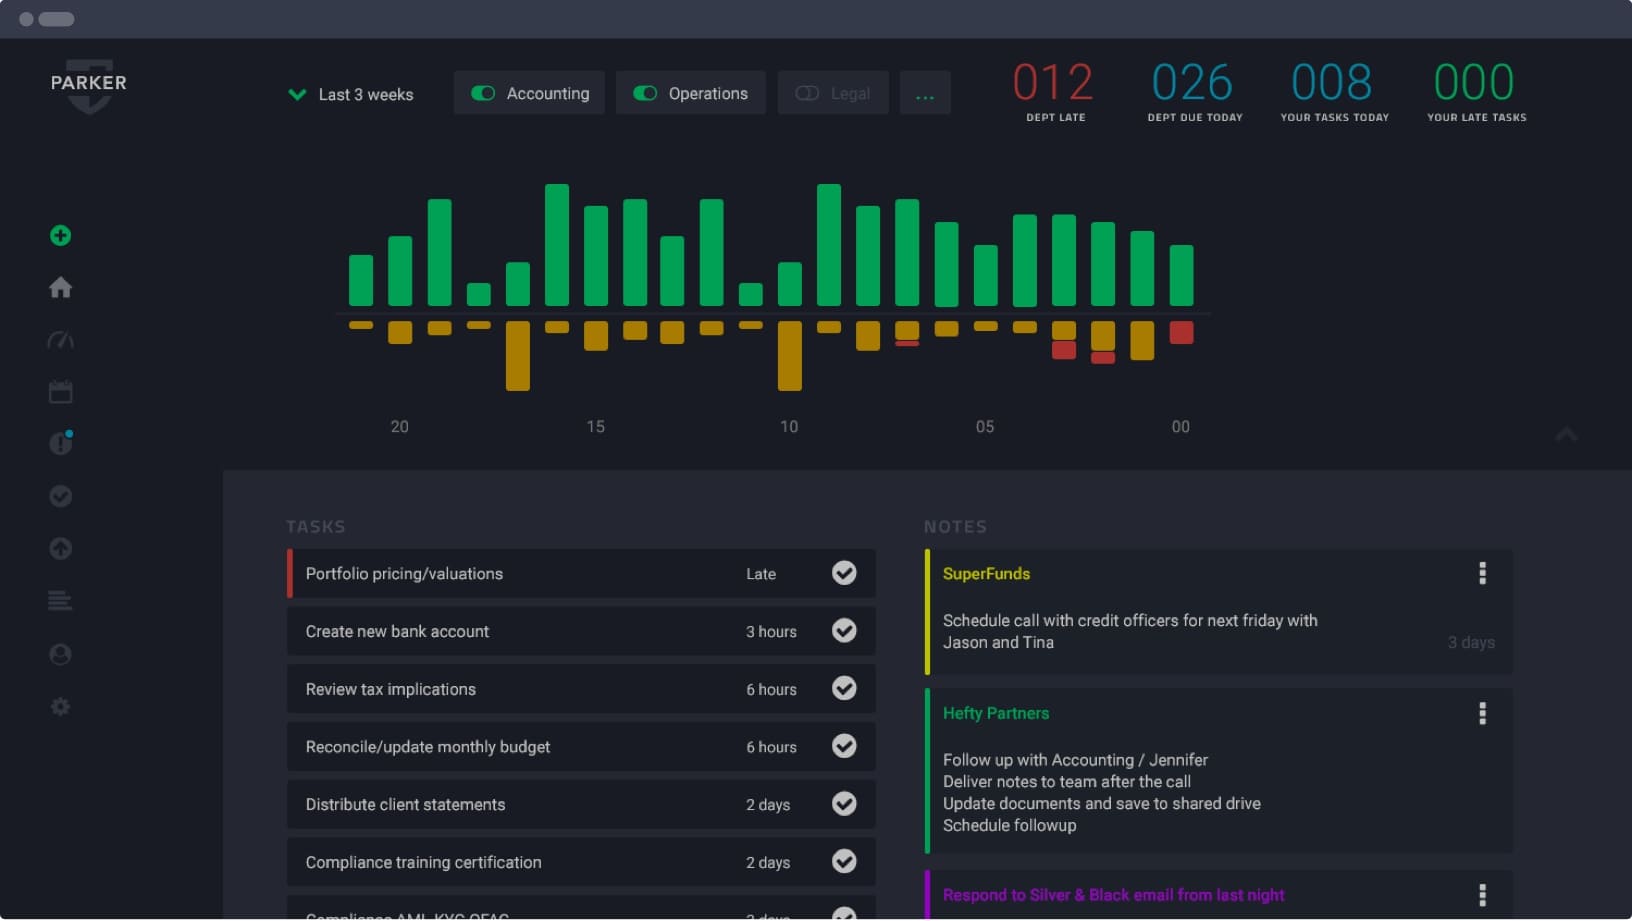This screenshot has width=1632, height=921.
Task: Open alerts icon with blue notification dot
Action: click(x=60, y=443)
